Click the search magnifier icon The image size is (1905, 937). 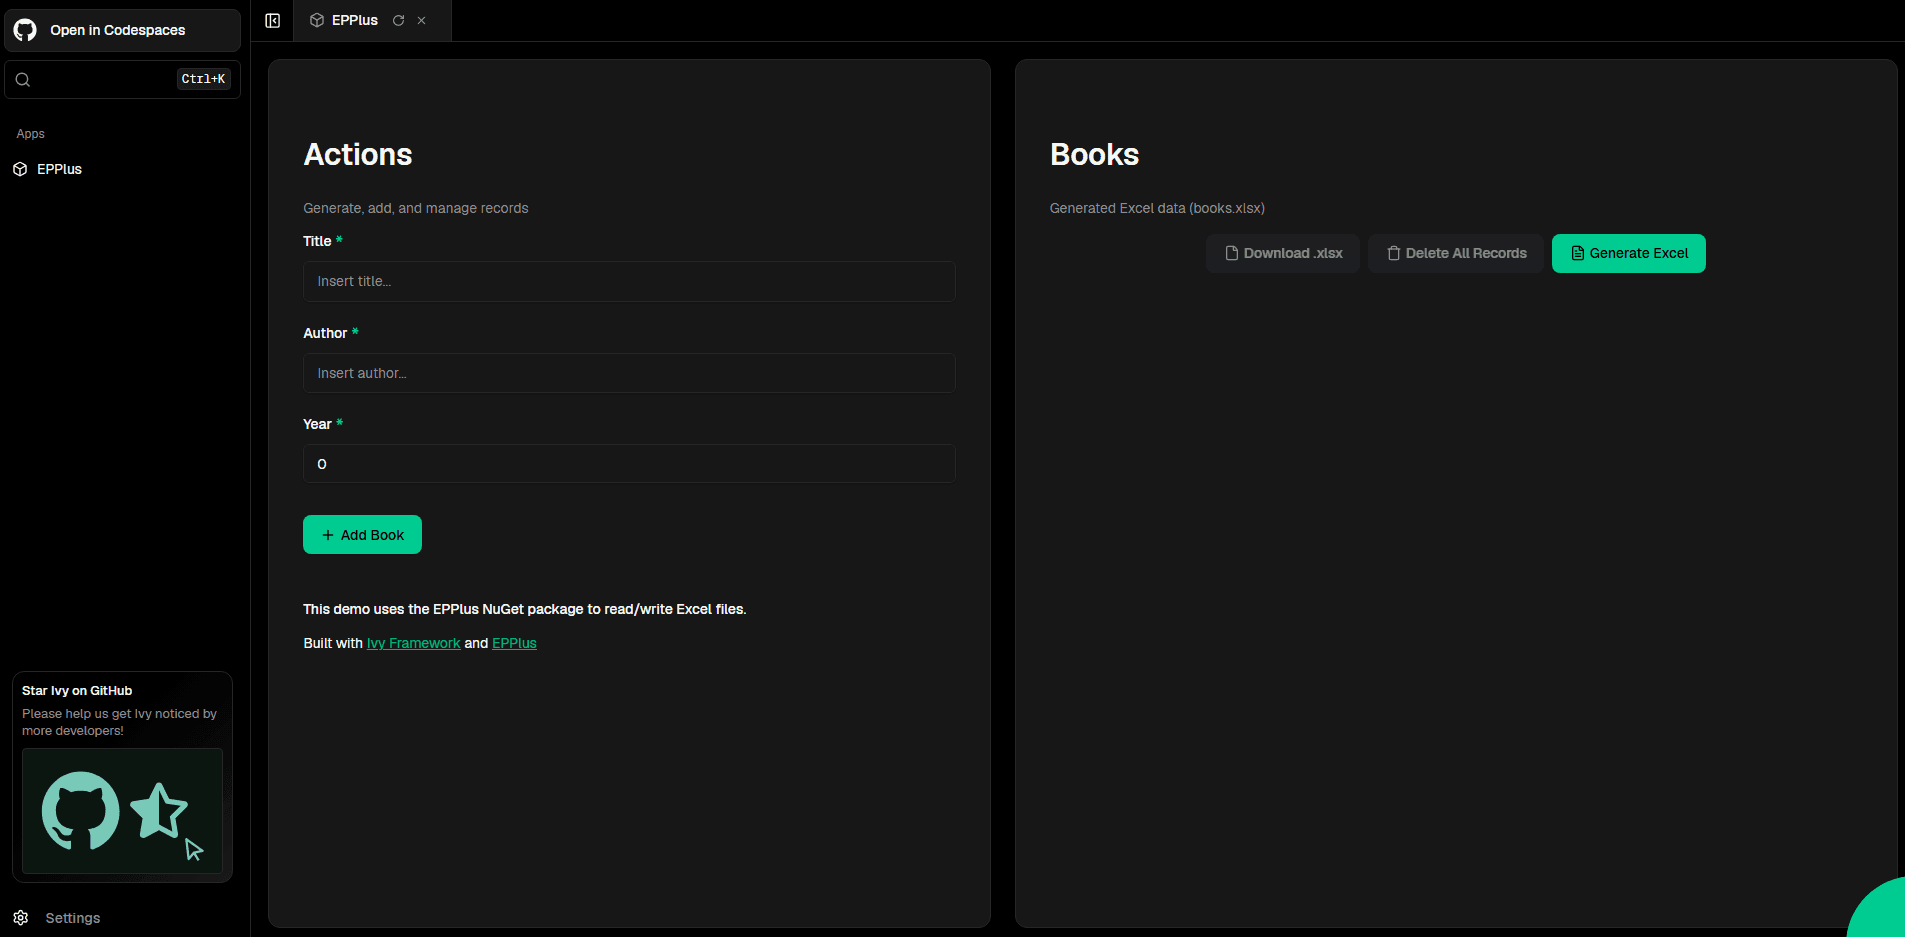[x=23, y=80]
